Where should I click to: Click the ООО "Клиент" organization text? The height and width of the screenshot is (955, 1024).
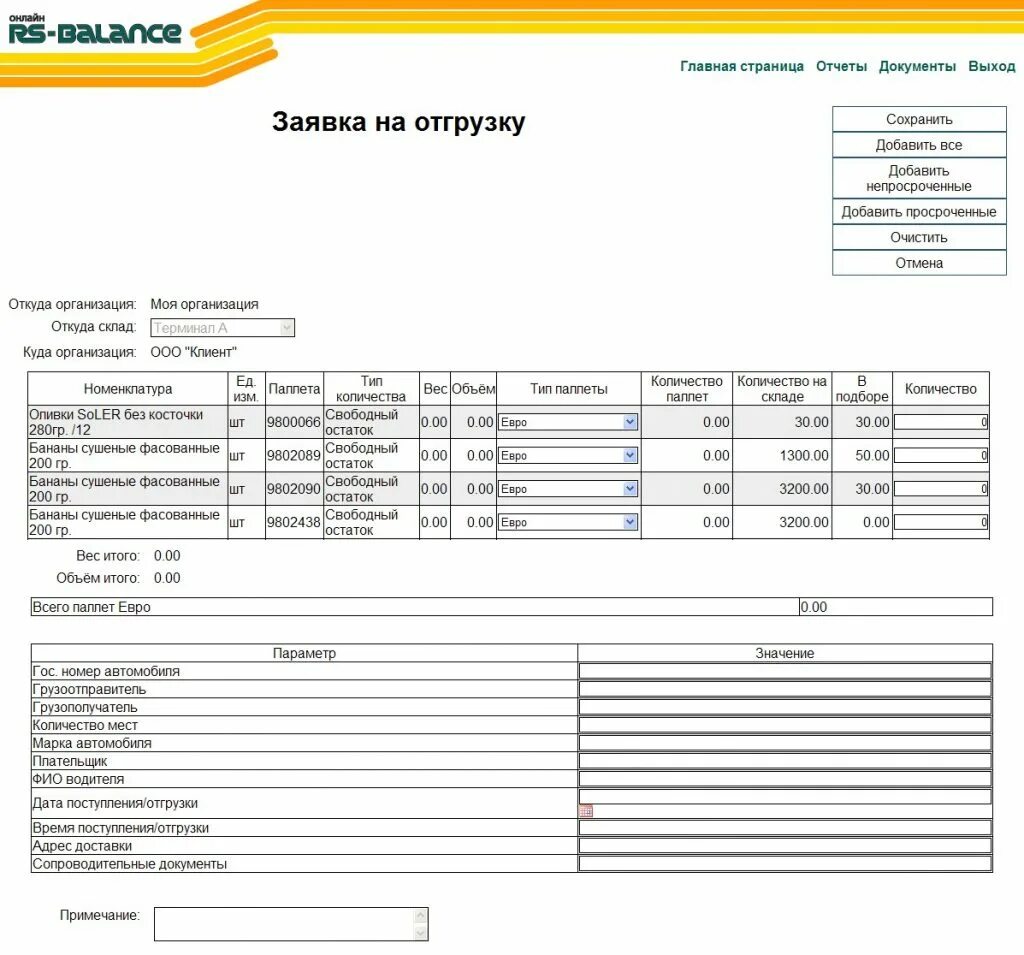tap(193, 352)
